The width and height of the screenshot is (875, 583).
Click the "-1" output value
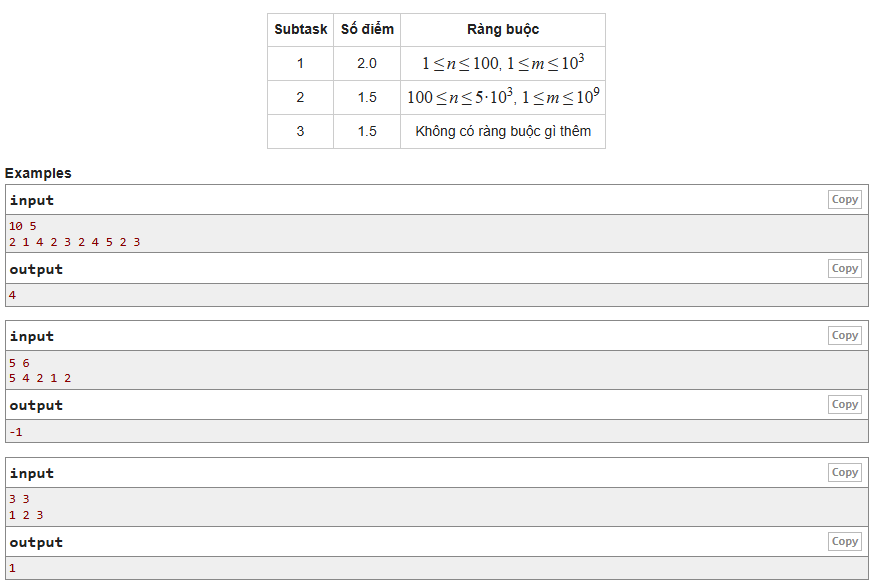[13, 432]
